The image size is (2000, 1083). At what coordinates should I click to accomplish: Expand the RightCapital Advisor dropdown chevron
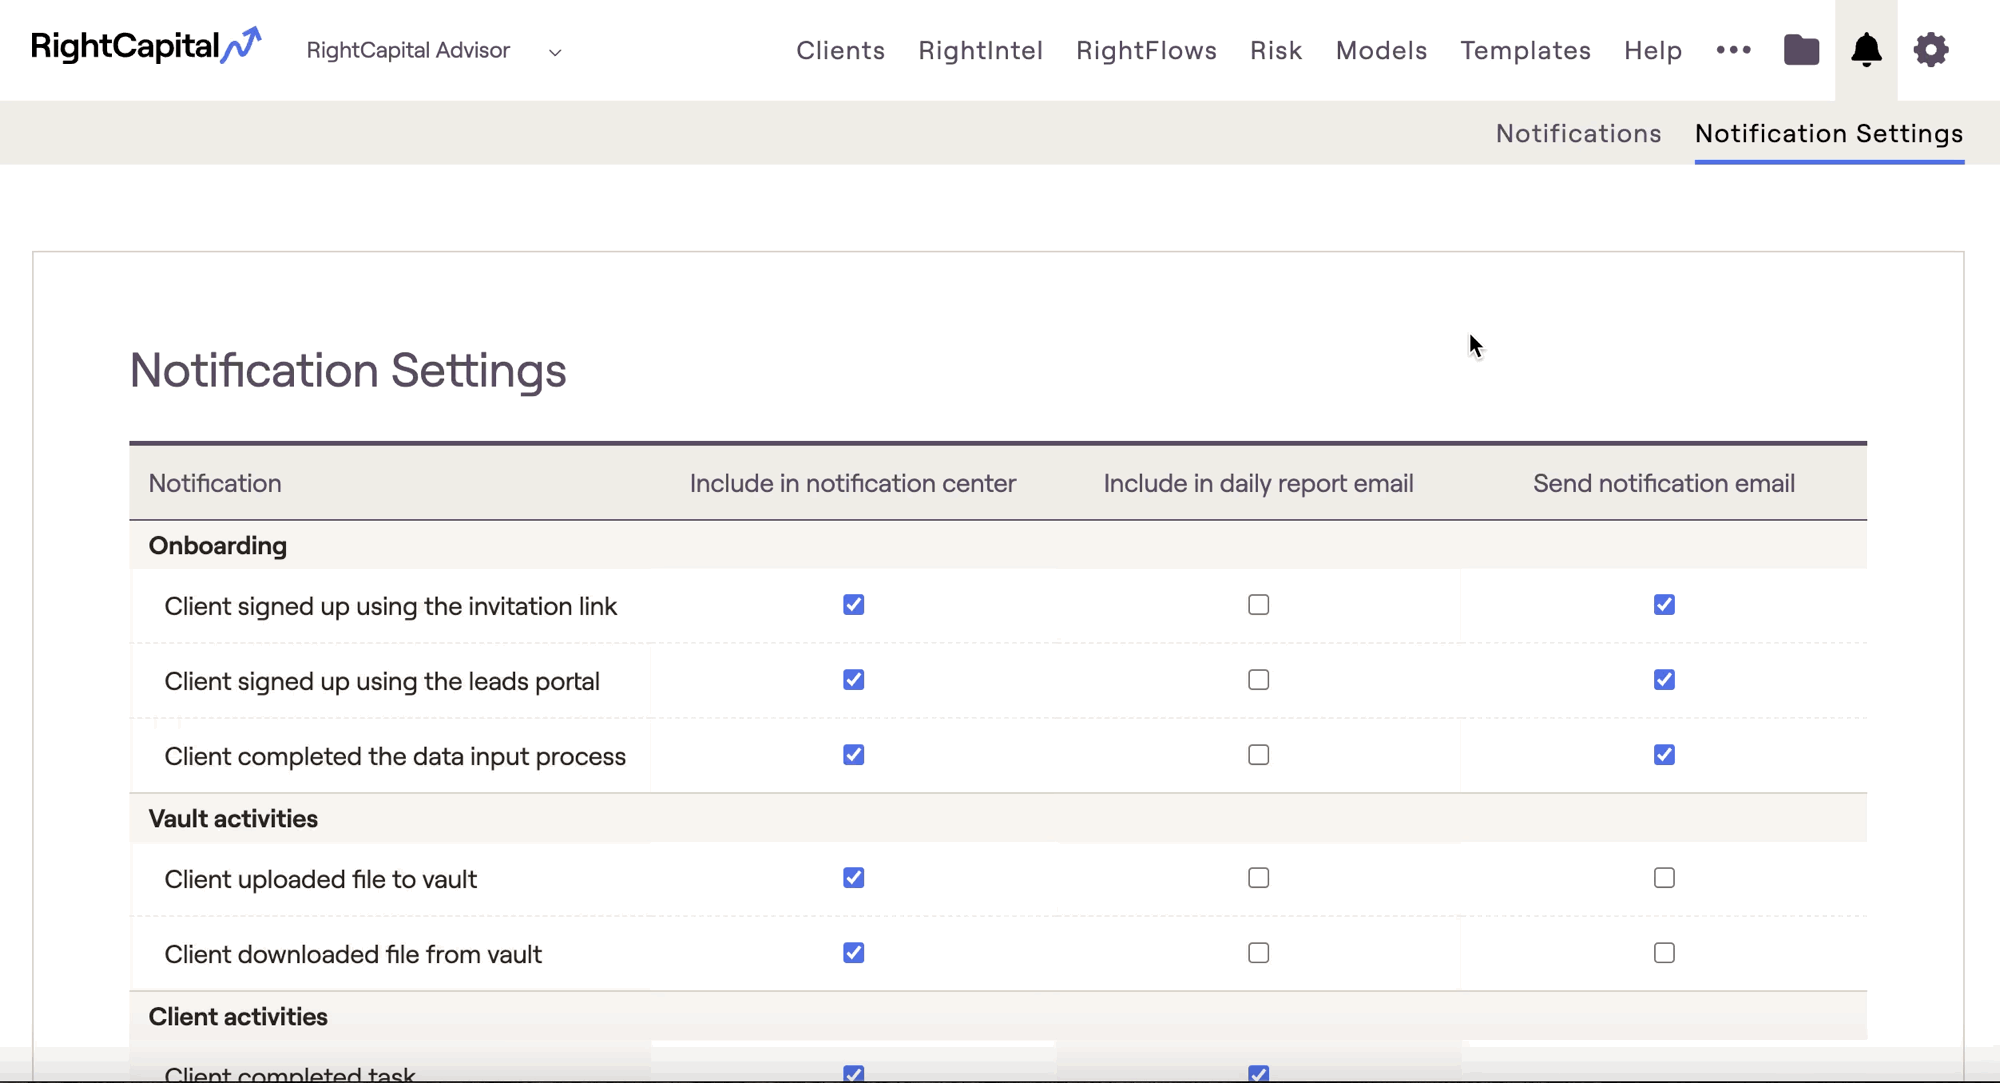click(x=555, y=52)
